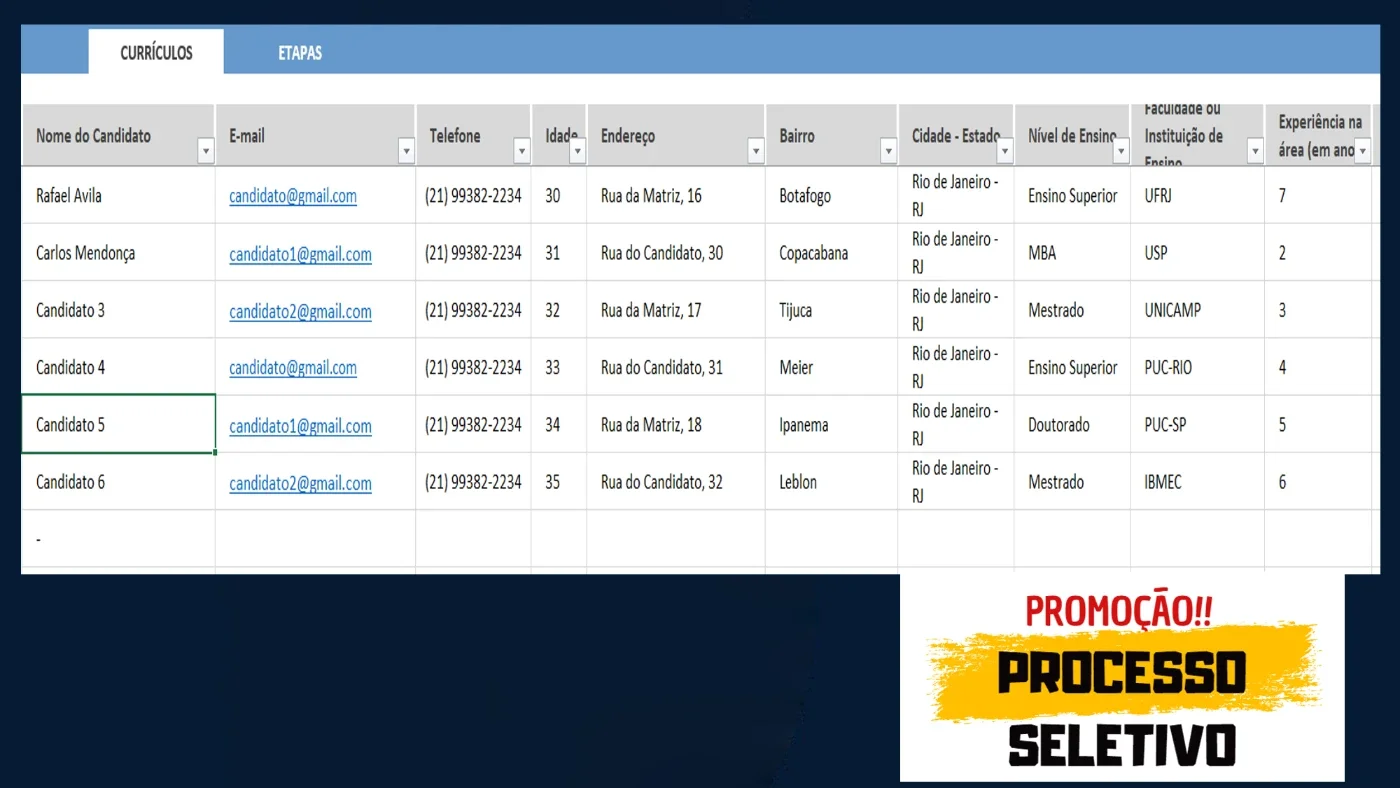
Task: Open the ETAPAS tab
Action: point(300,52)
